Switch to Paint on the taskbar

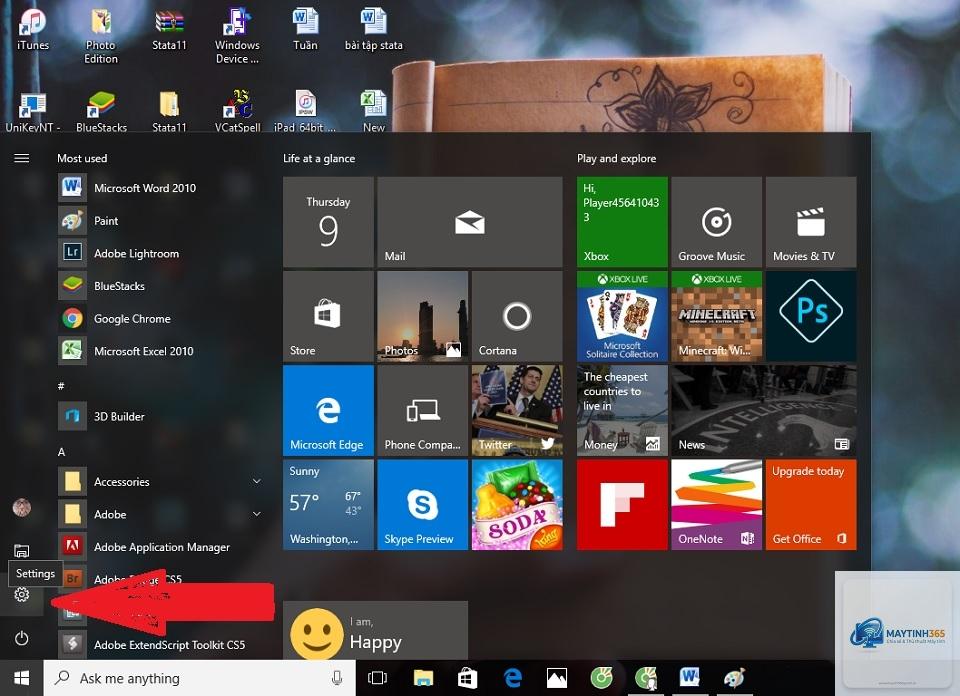734,678
